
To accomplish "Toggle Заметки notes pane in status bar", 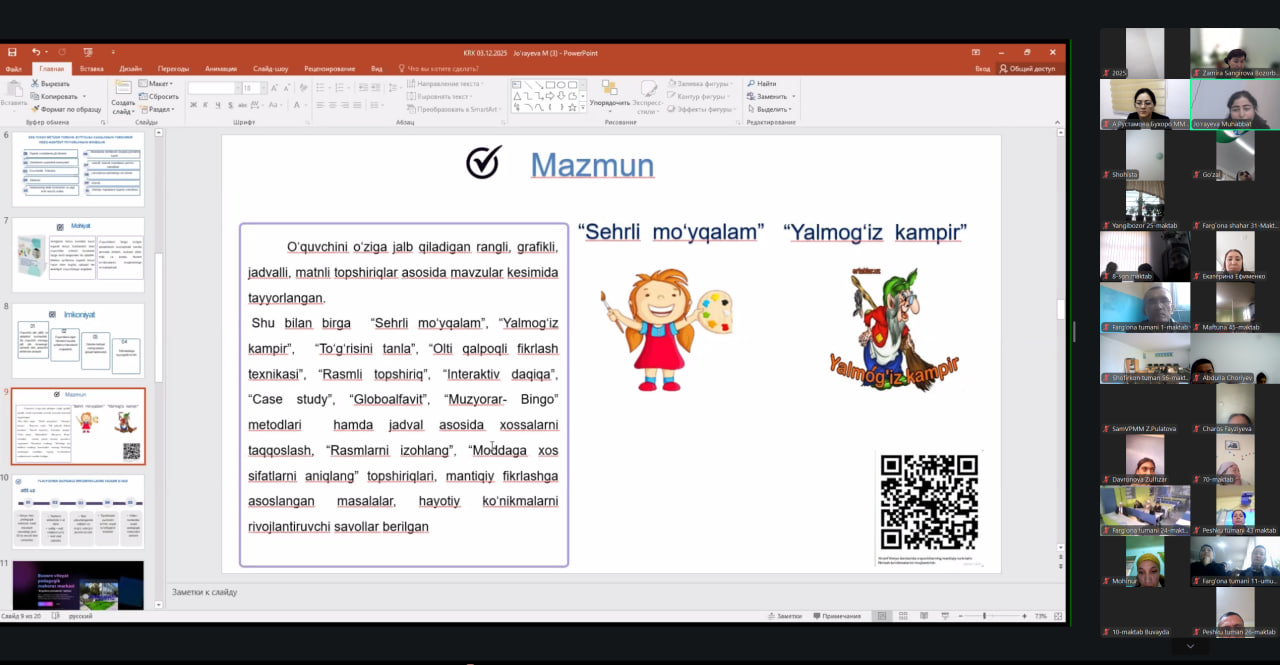I will pyautogui.click(x=784, y=616).
